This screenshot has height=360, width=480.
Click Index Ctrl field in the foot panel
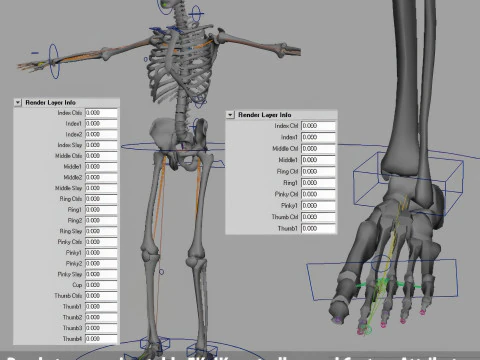pos(318,126)
